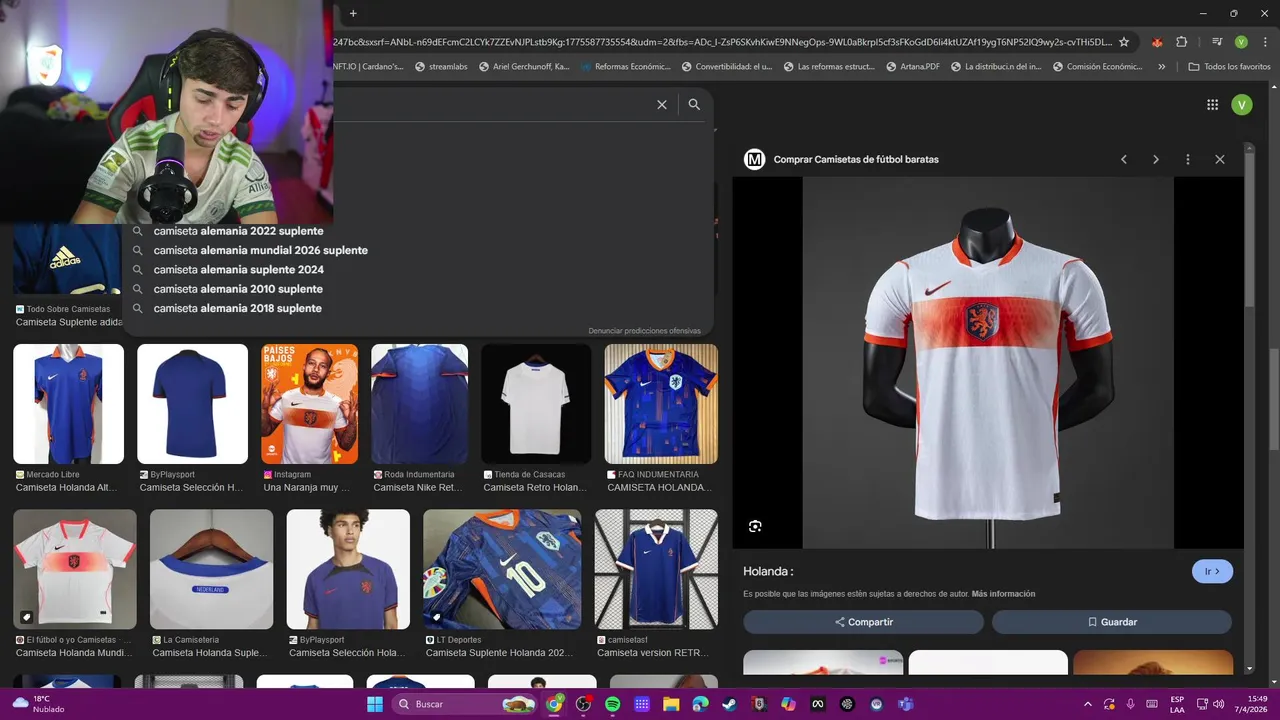Image resolution: width=1280 pixels, height=720 pixels.
Task: Search this image with Google Lens
Action: point(755,526)
